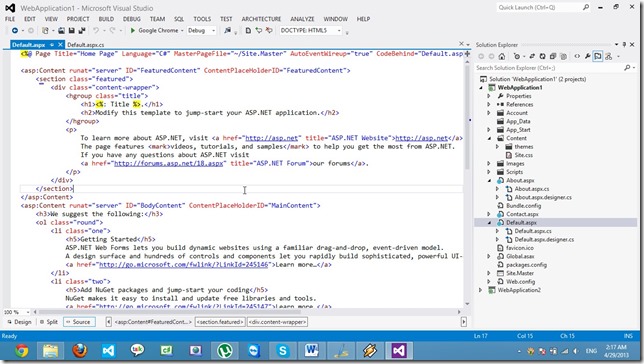
Task: Open the browser selector dropdown beside Google Chrome
Action: click(x=182, y=30)
